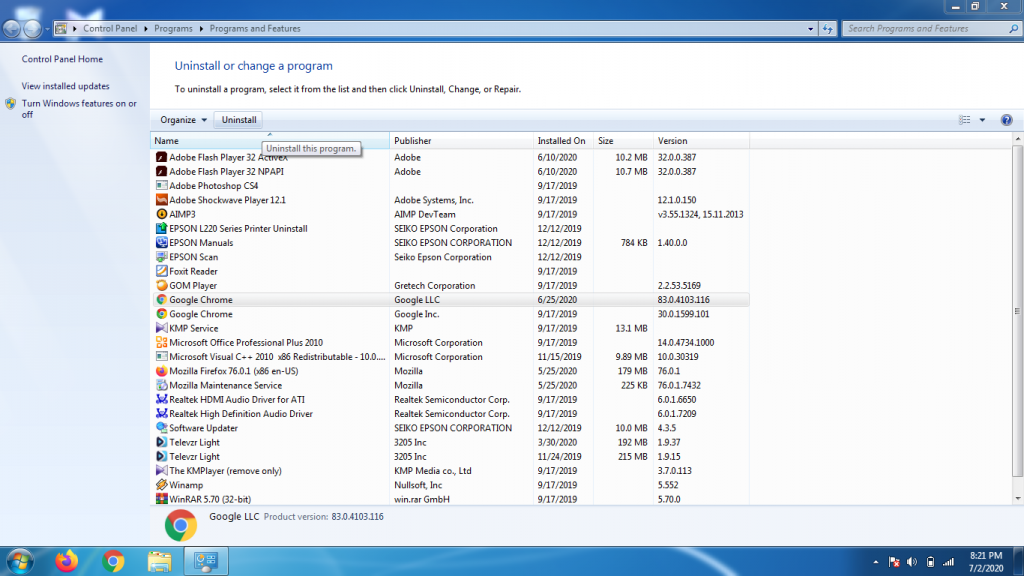Navigate to Programs via the breadcrumb
This screenshot has height=576, width=1024.
173,29
